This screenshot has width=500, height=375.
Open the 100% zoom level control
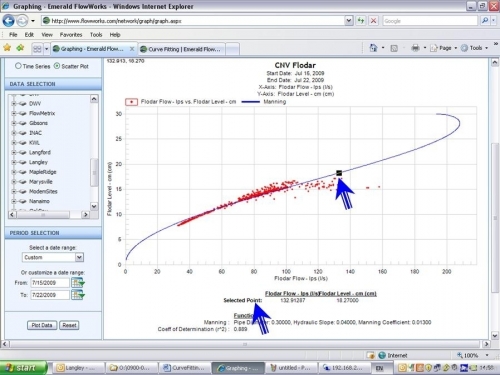pyautogui.click(x=473, y=355)
